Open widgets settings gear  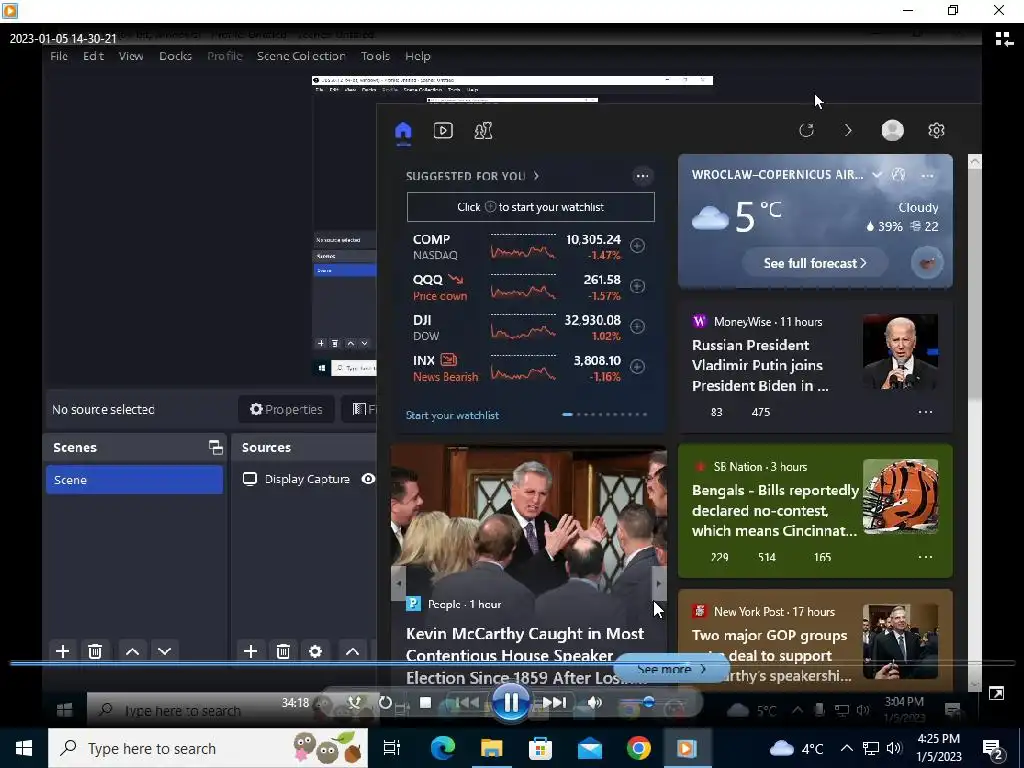[936, 130]
